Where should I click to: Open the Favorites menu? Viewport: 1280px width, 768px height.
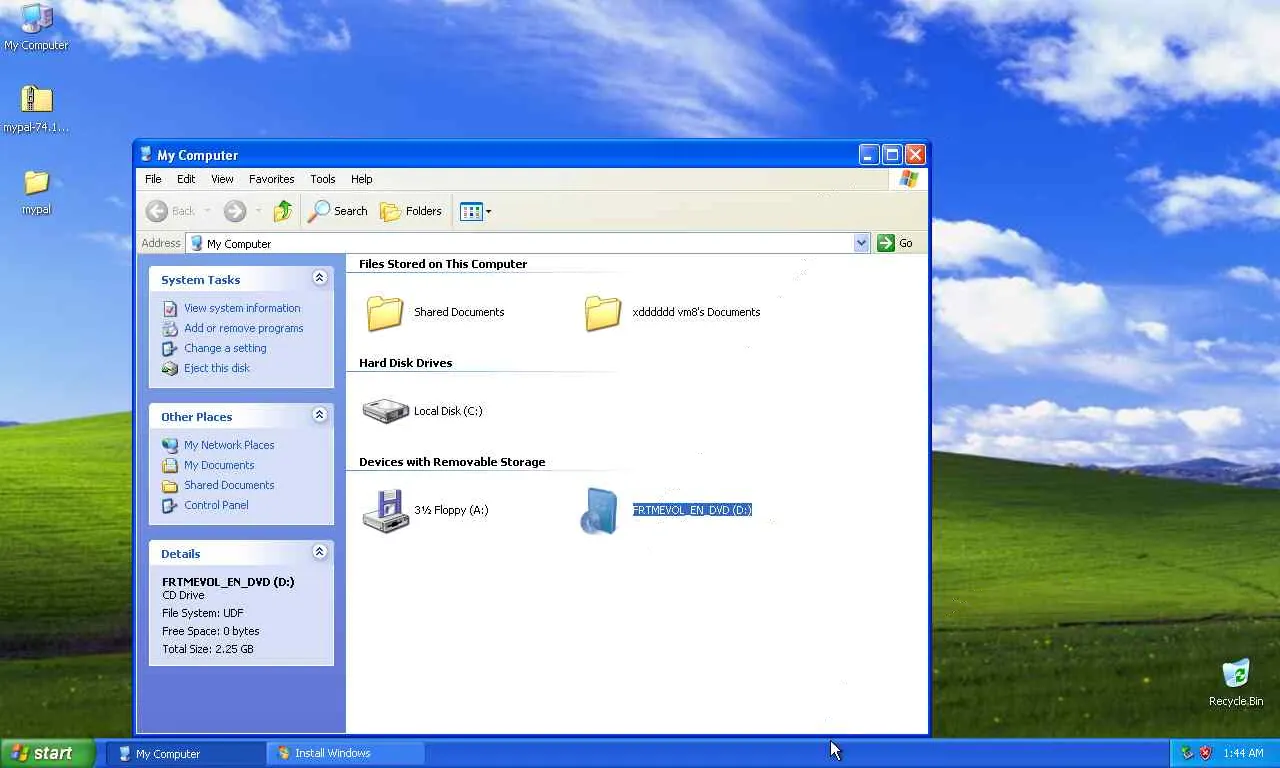[272, 179]
